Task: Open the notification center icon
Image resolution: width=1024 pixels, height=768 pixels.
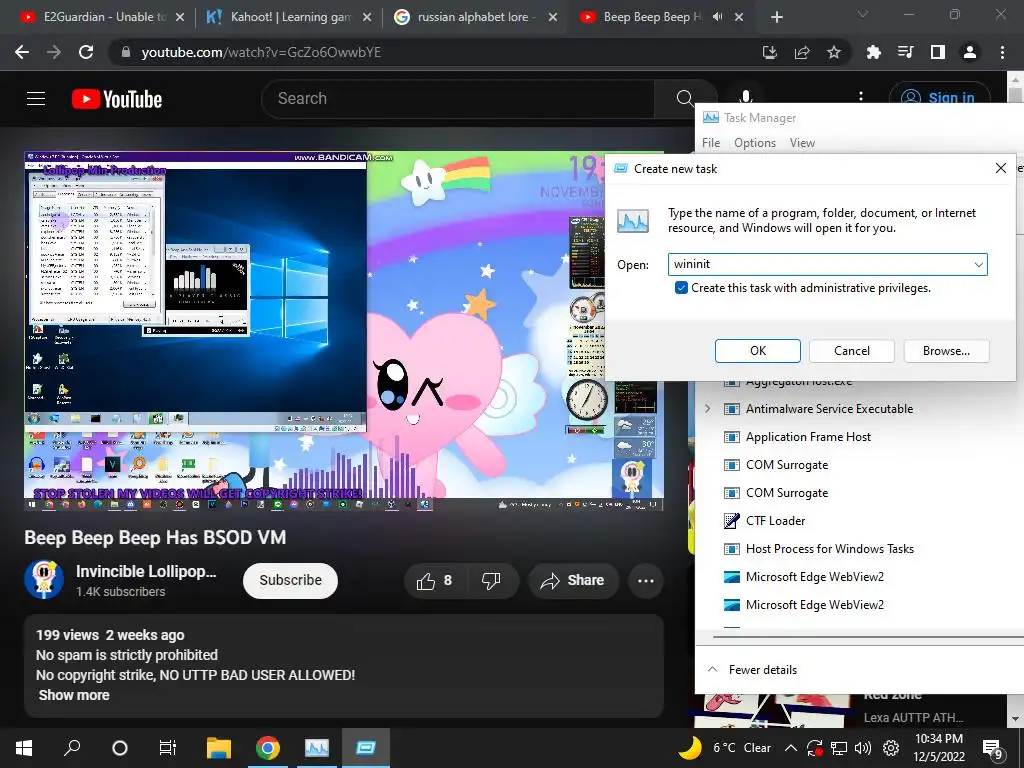Action: coord(992,748)
